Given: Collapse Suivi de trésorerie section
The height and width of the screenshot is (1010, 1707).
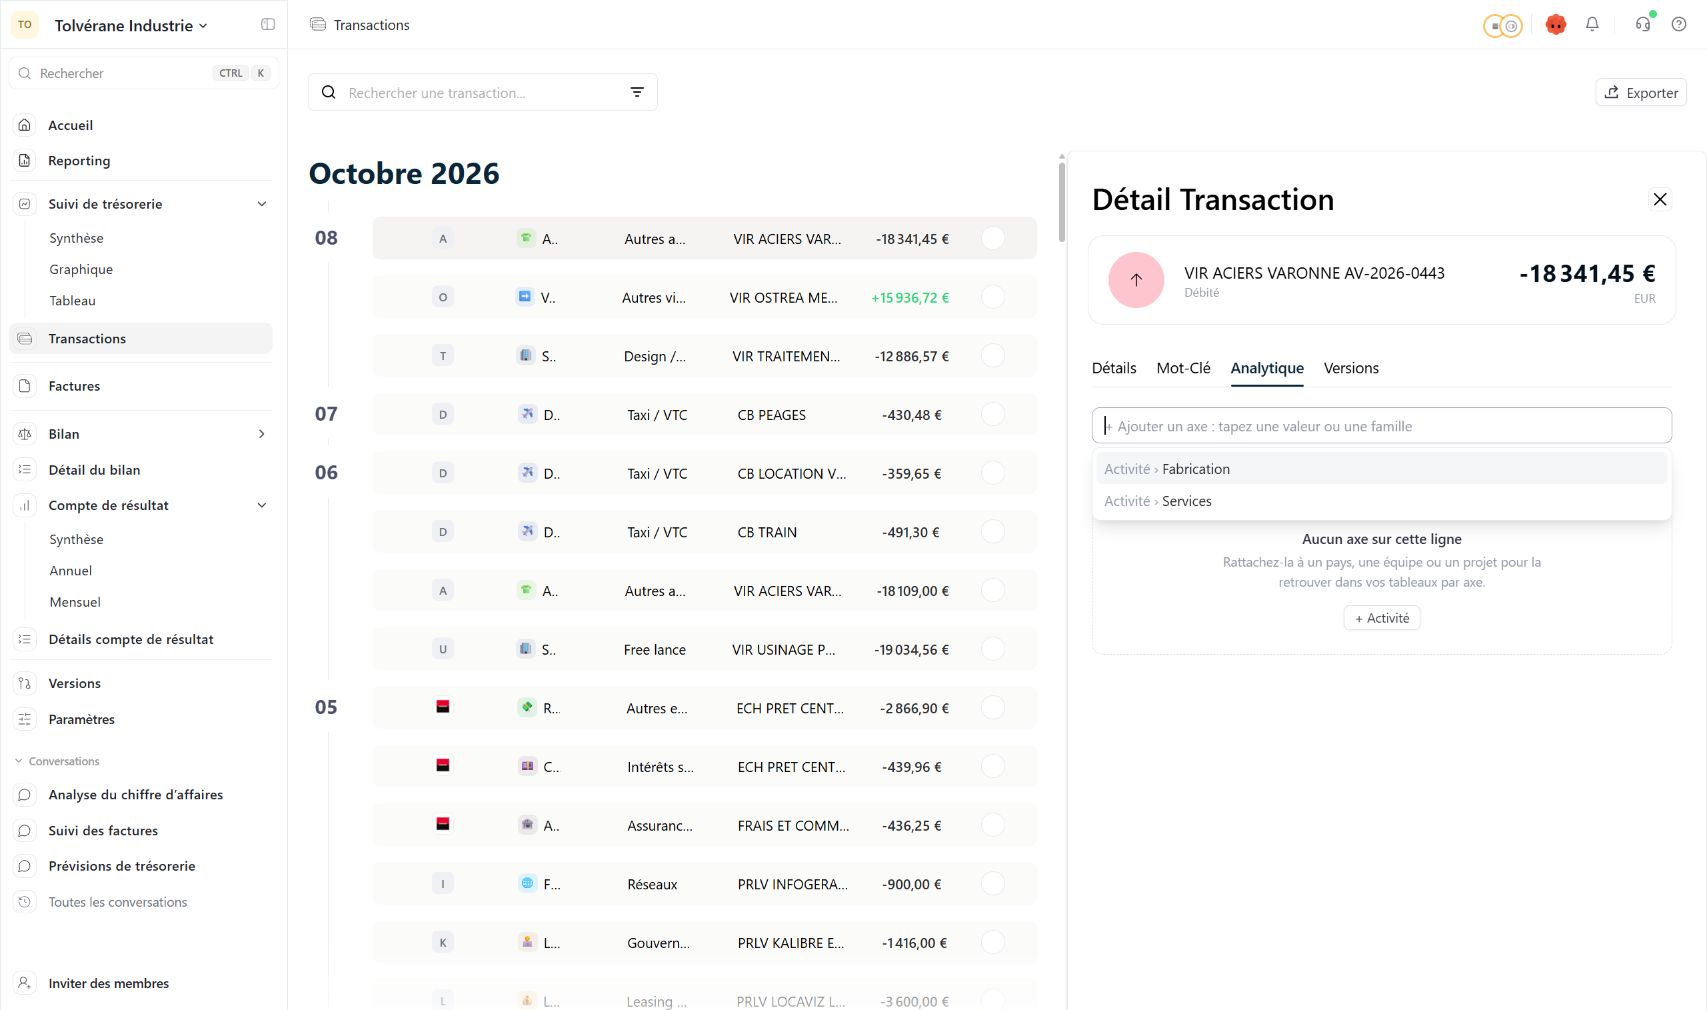Looking at the screenshot, I should [x=262, y=204].
